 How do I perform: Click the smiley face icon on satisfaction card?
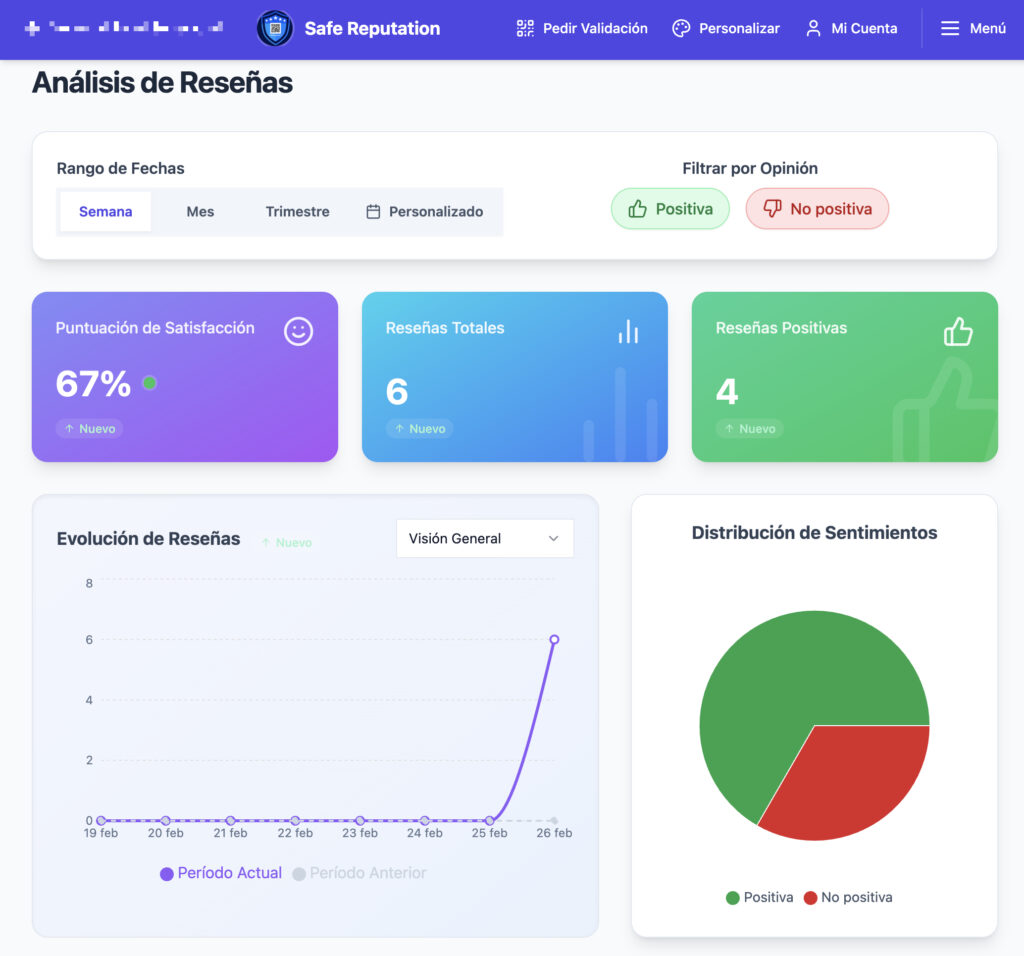(298, 331)
